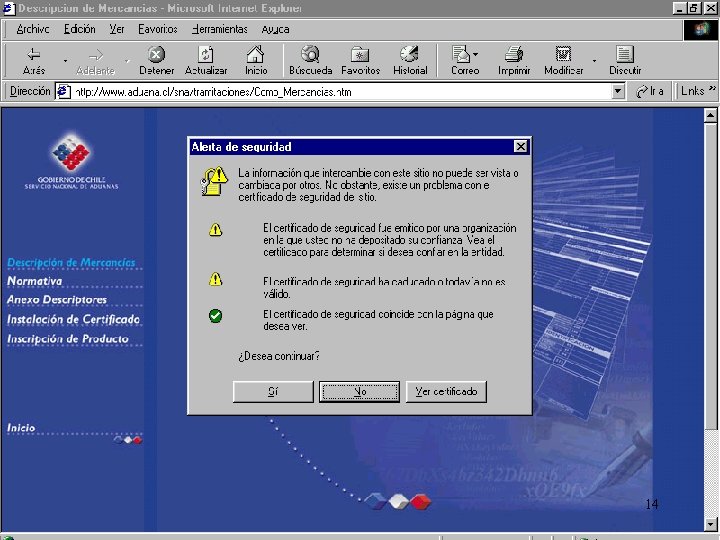The width and height of the screenshot is (720, 540).
Task: Click the Dirección label
Action: point(30,91)
